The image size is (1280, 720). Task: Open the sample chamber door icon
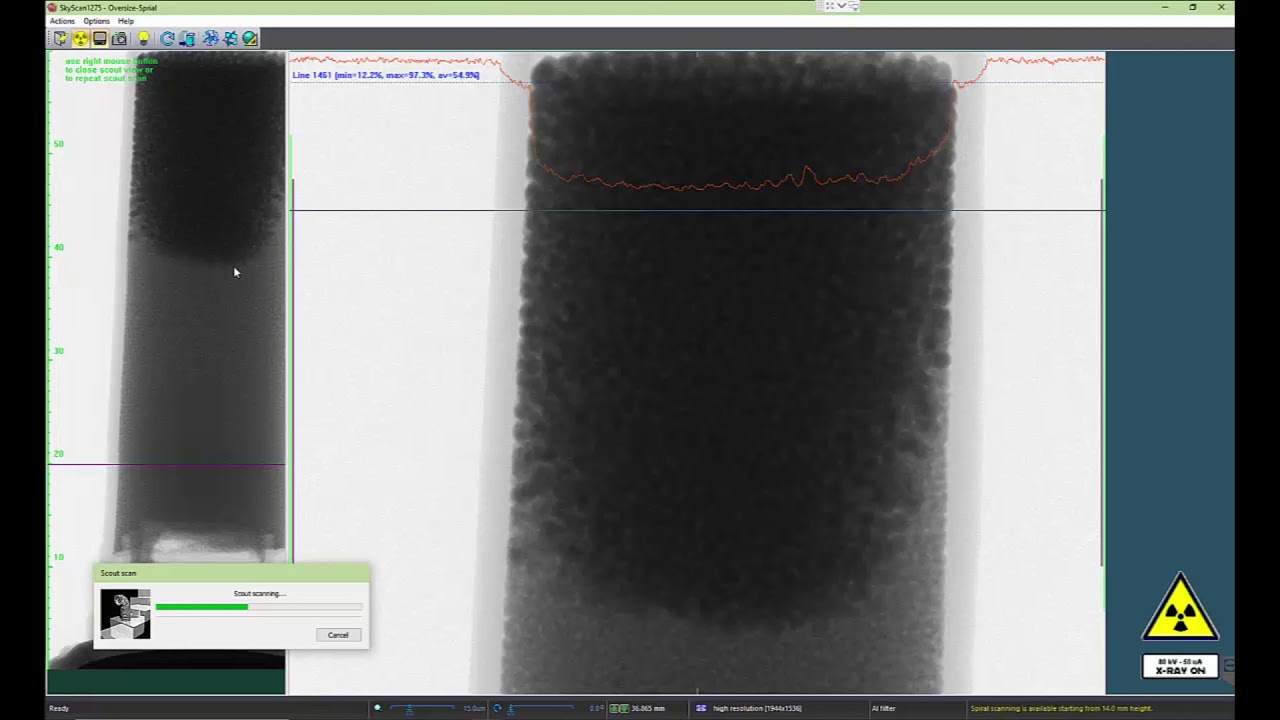[x=61, y=39]
